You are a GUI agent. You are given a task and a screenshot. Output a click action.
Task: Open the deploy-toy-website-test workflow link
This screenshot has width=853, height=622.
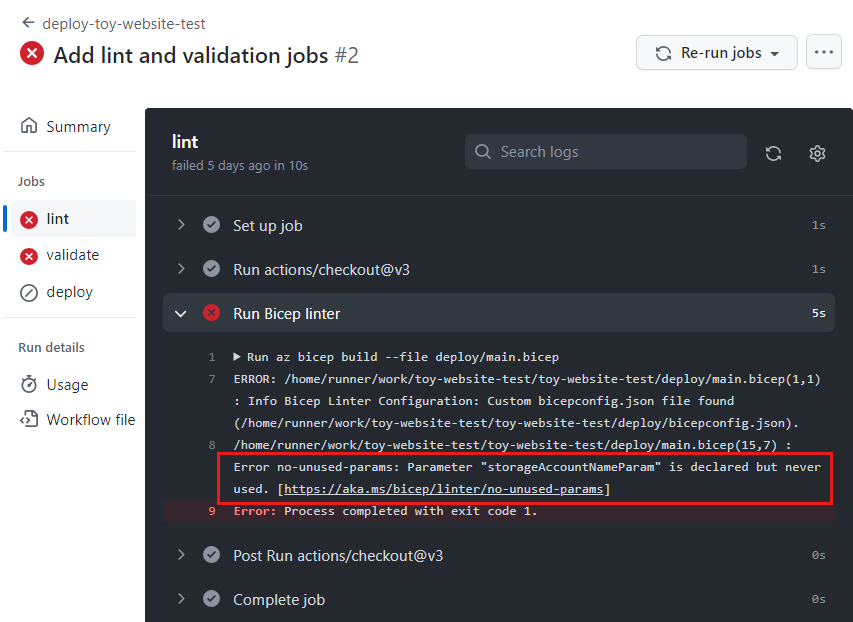[x=123, y=24]
